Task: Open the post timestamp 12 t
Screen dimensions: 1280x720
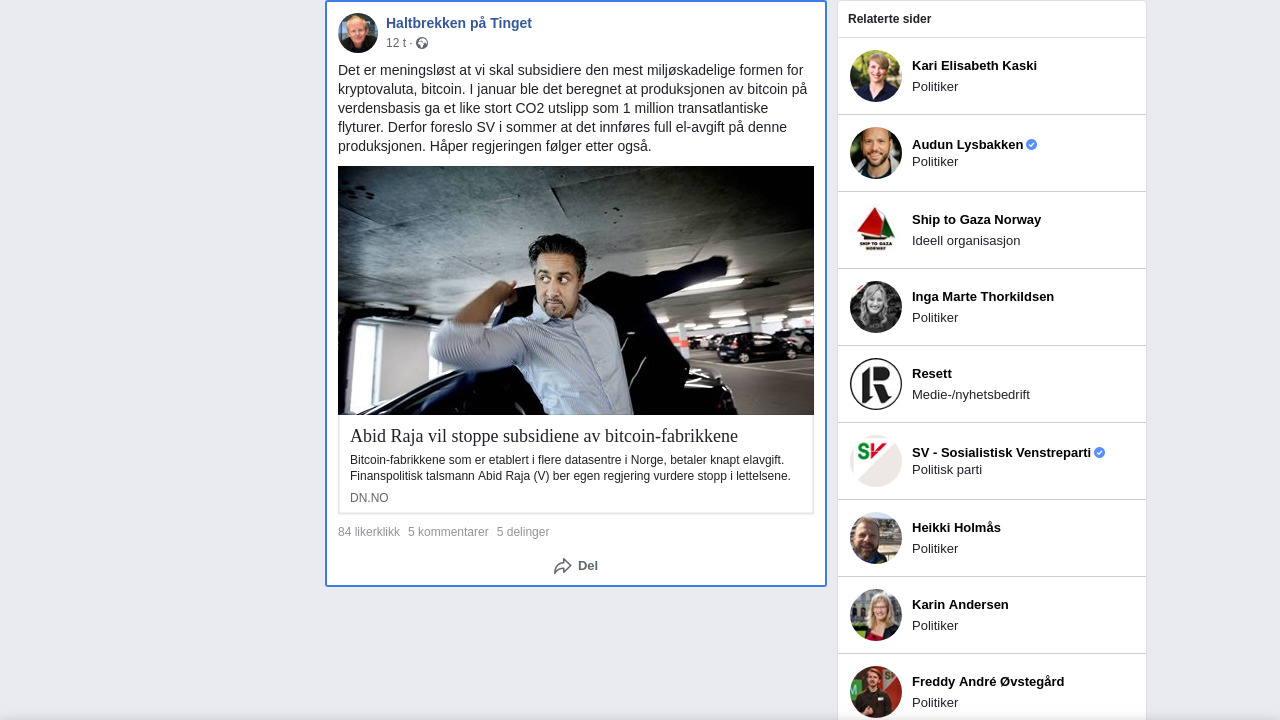Action: tap(396, 43)
